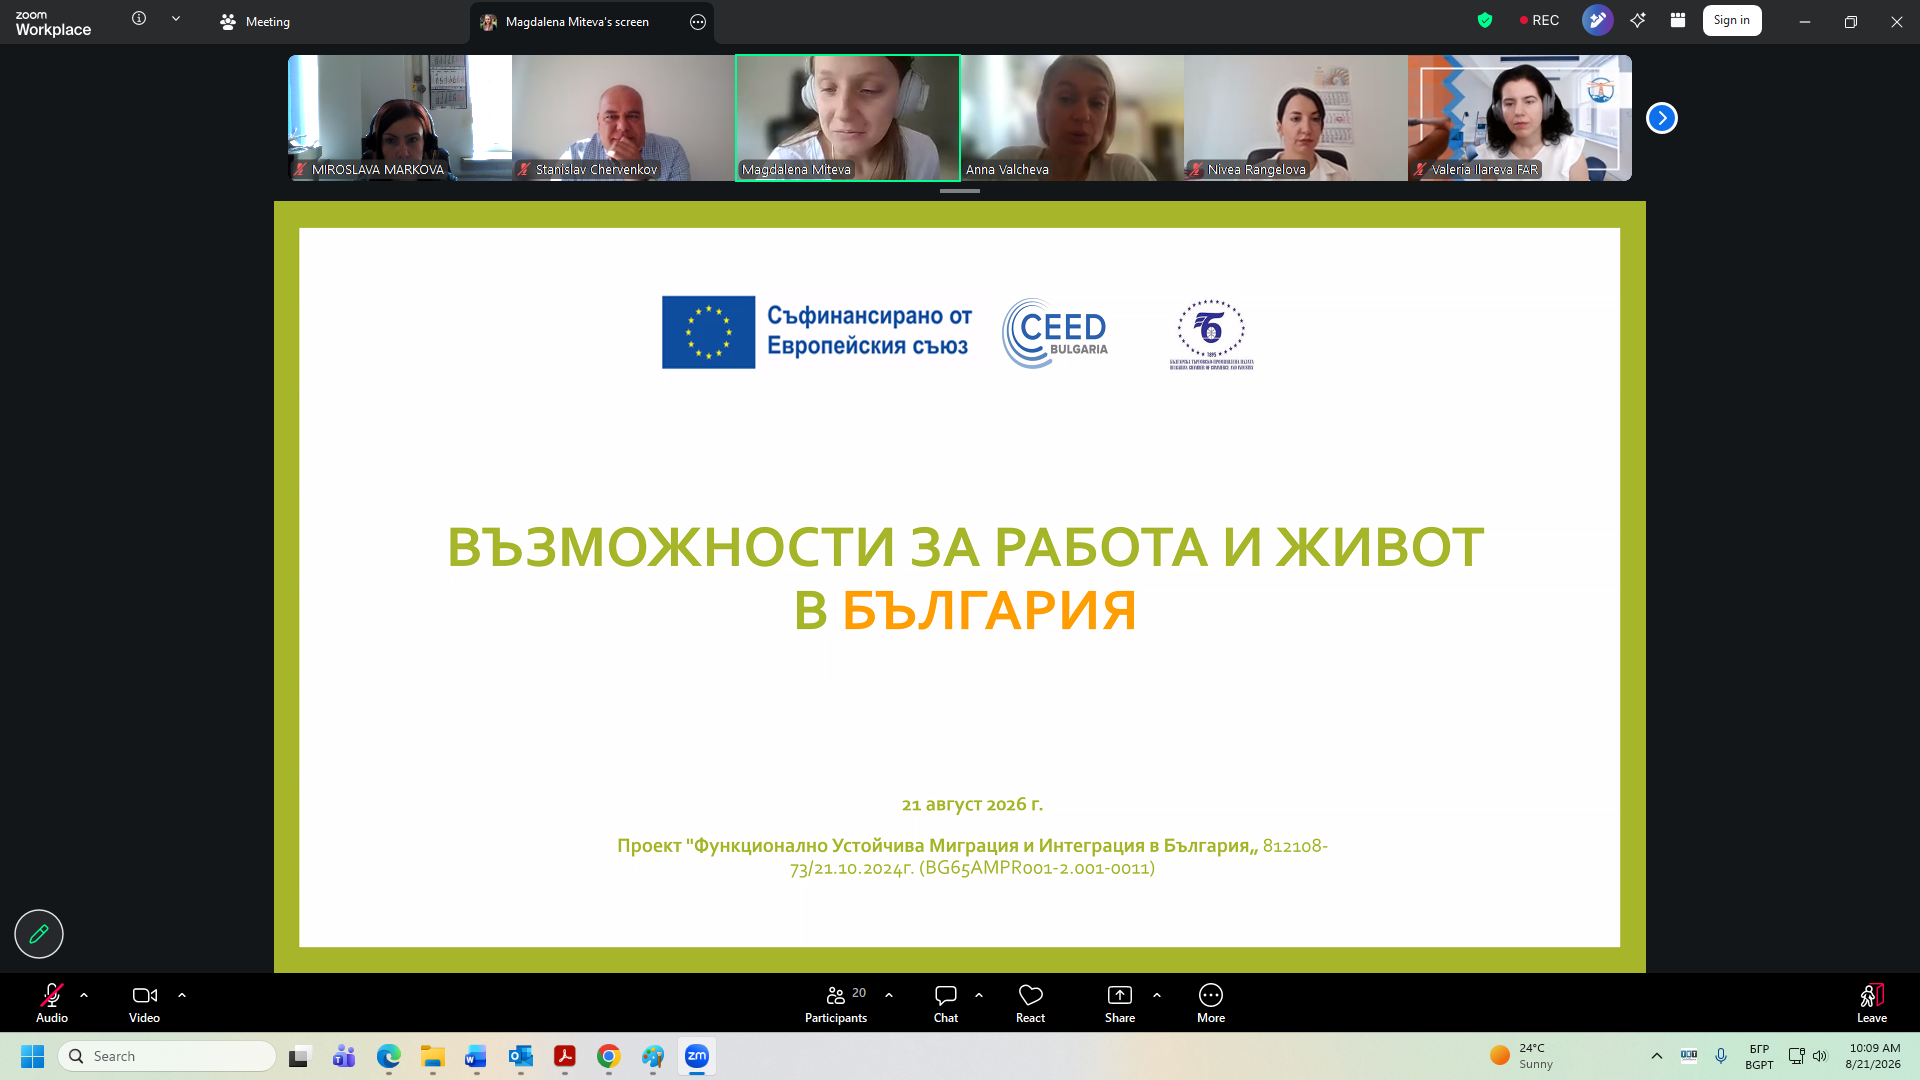This screenshot has width=1920, height=1080.
Task: Open screen share options ellipsis
Action: 698,22
